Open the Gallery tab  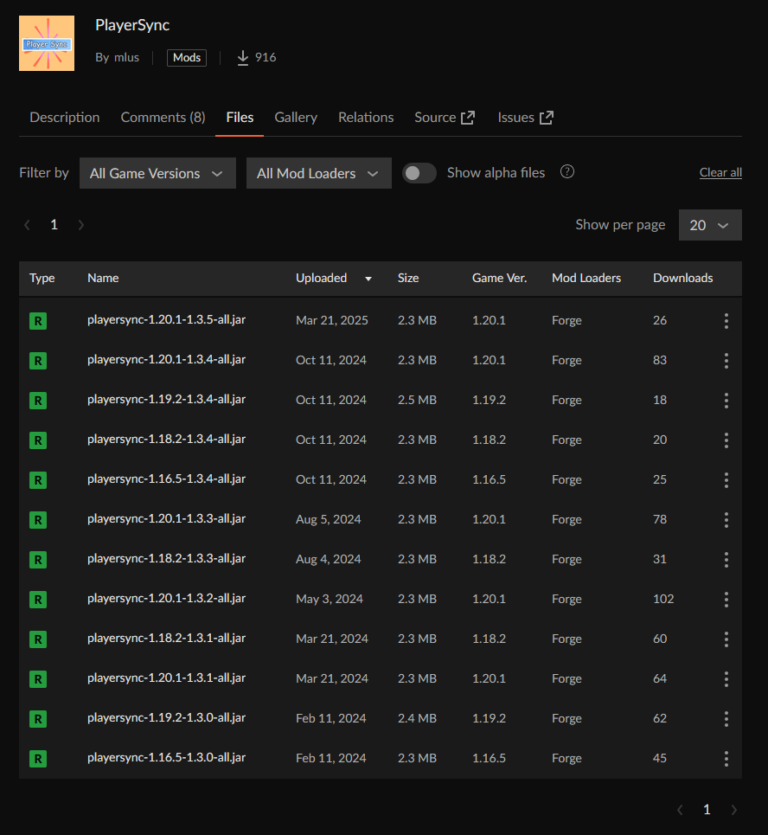pos(296,117)
